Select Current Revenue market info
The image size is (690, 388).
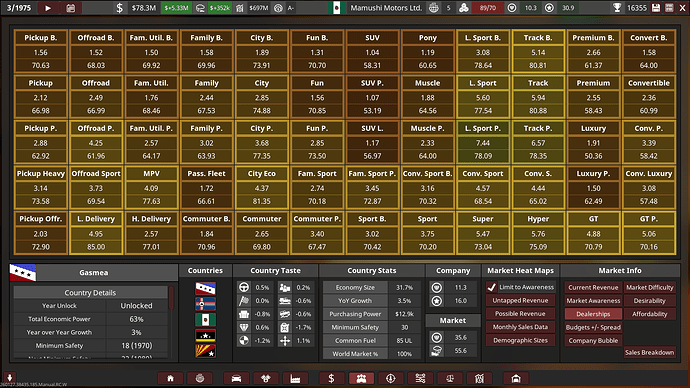[x=593, y=287]
